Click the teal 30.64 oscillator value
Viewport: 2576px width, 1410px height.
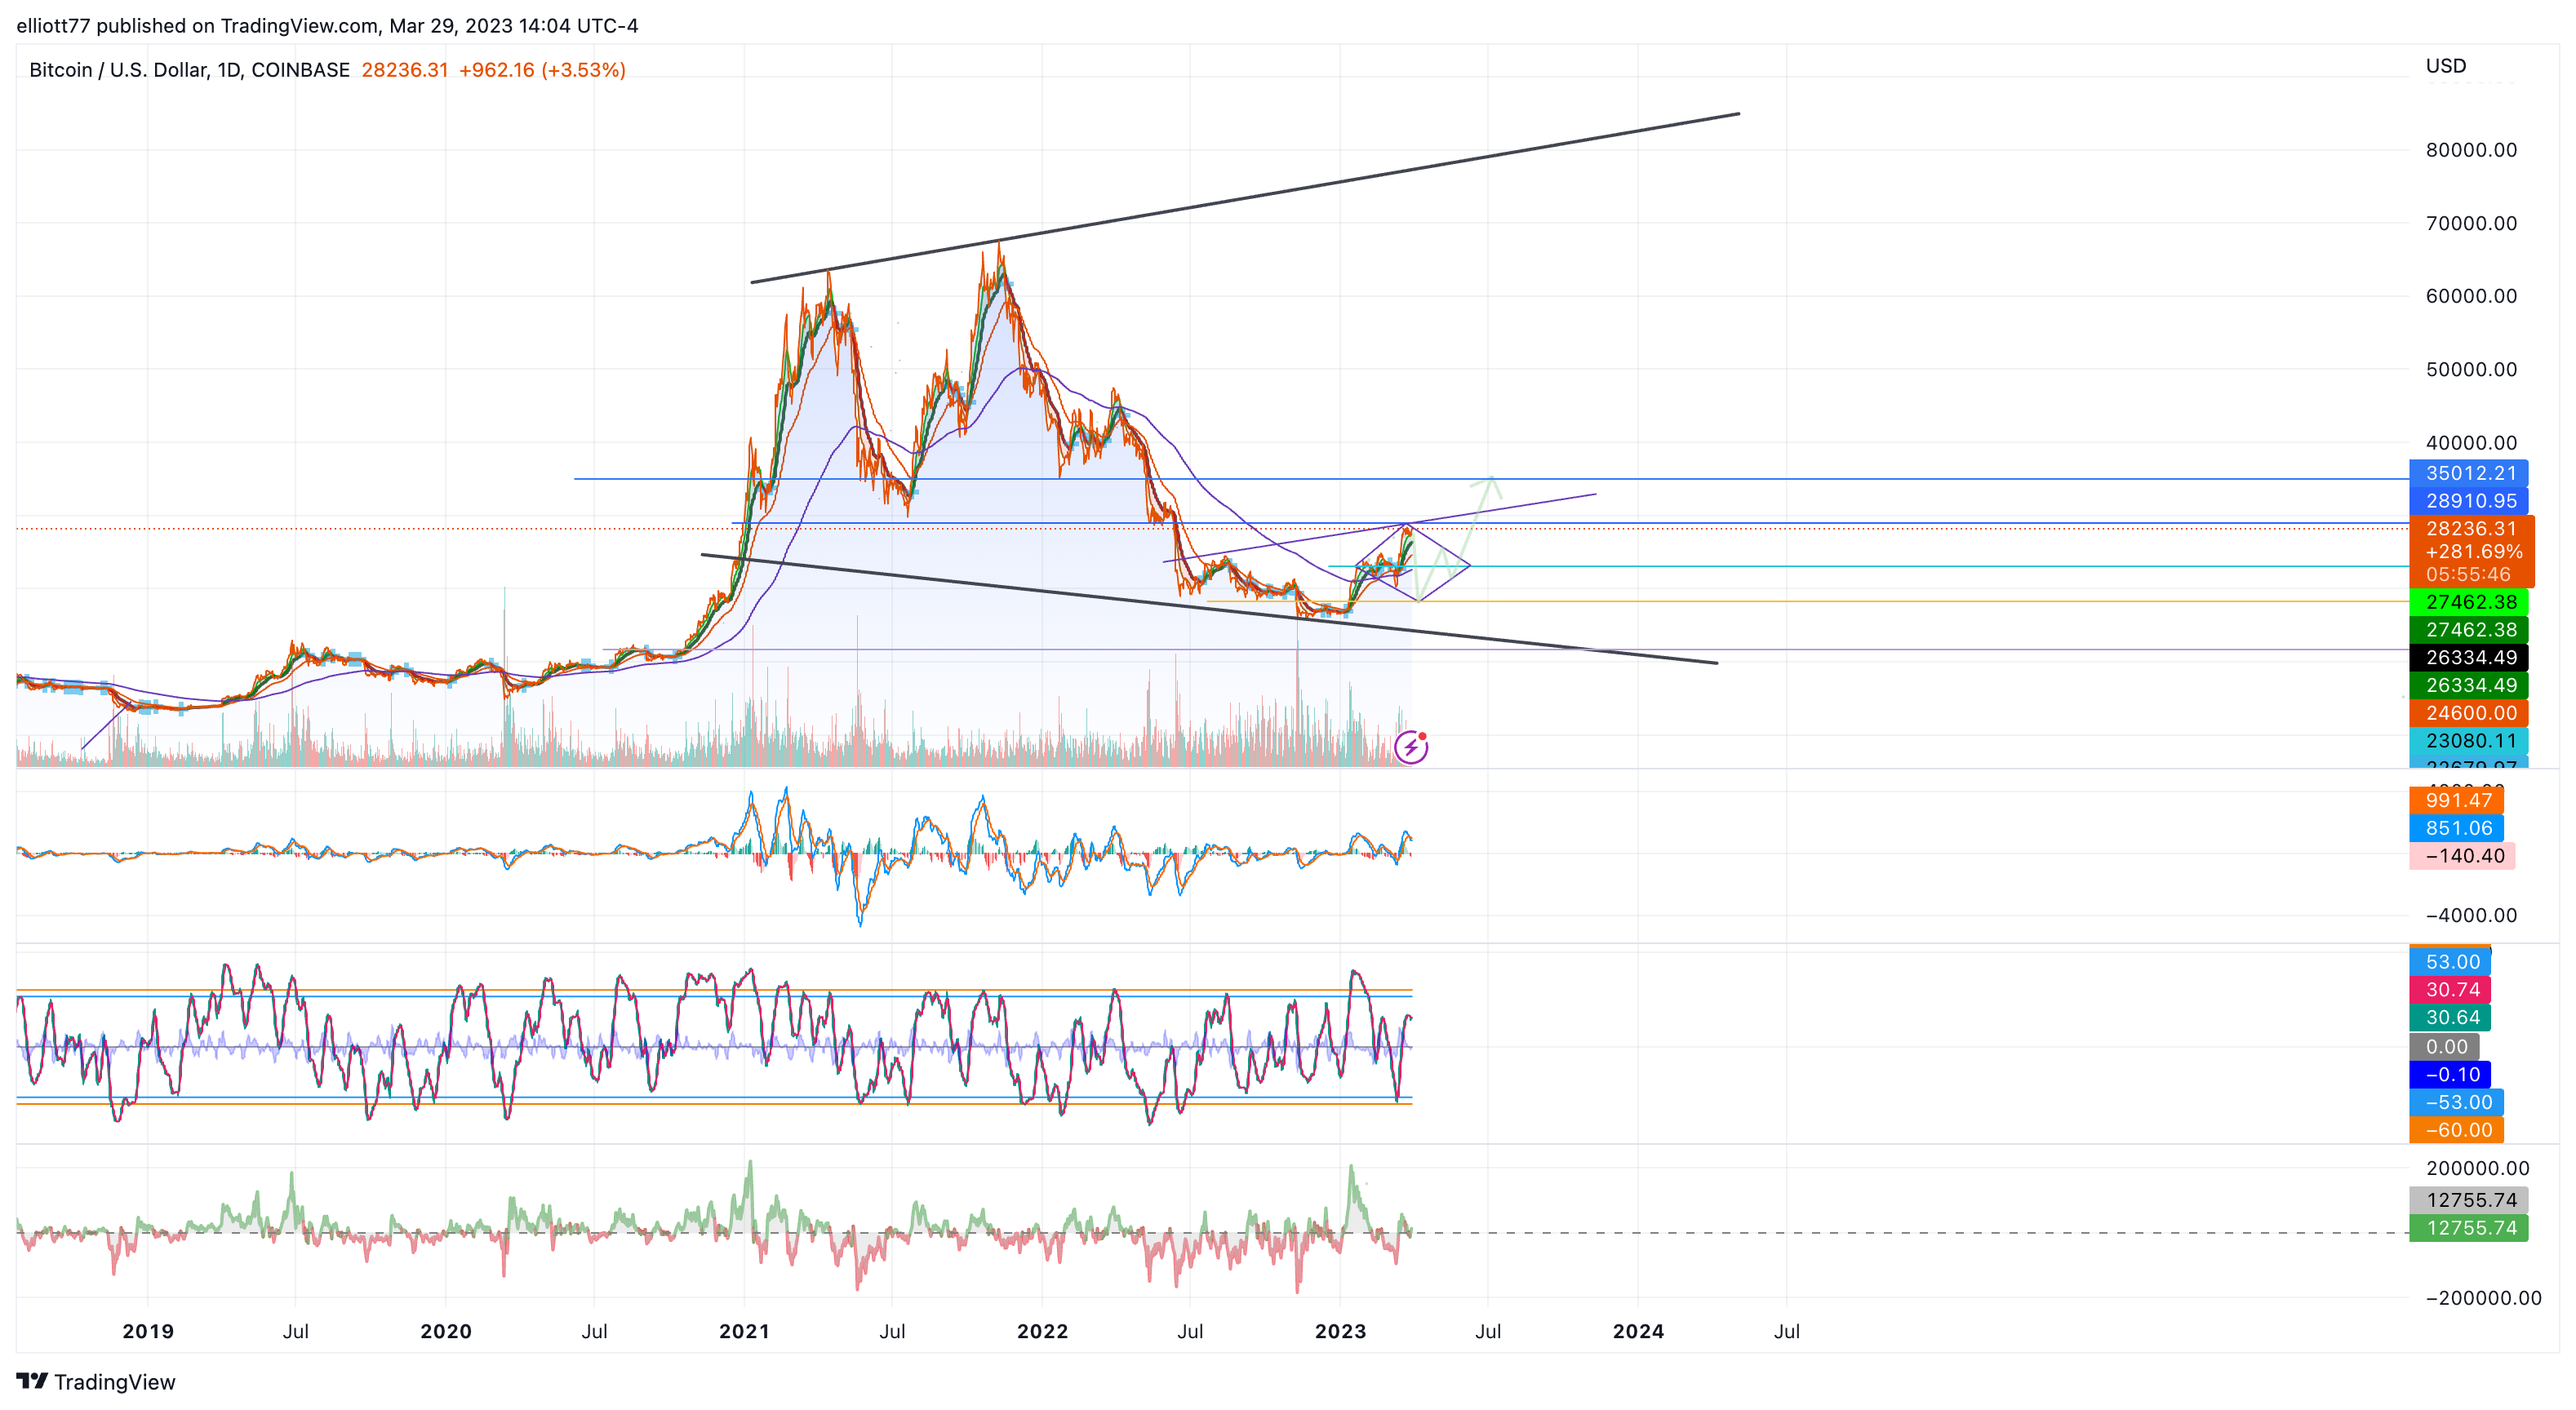[2450, 1018]
